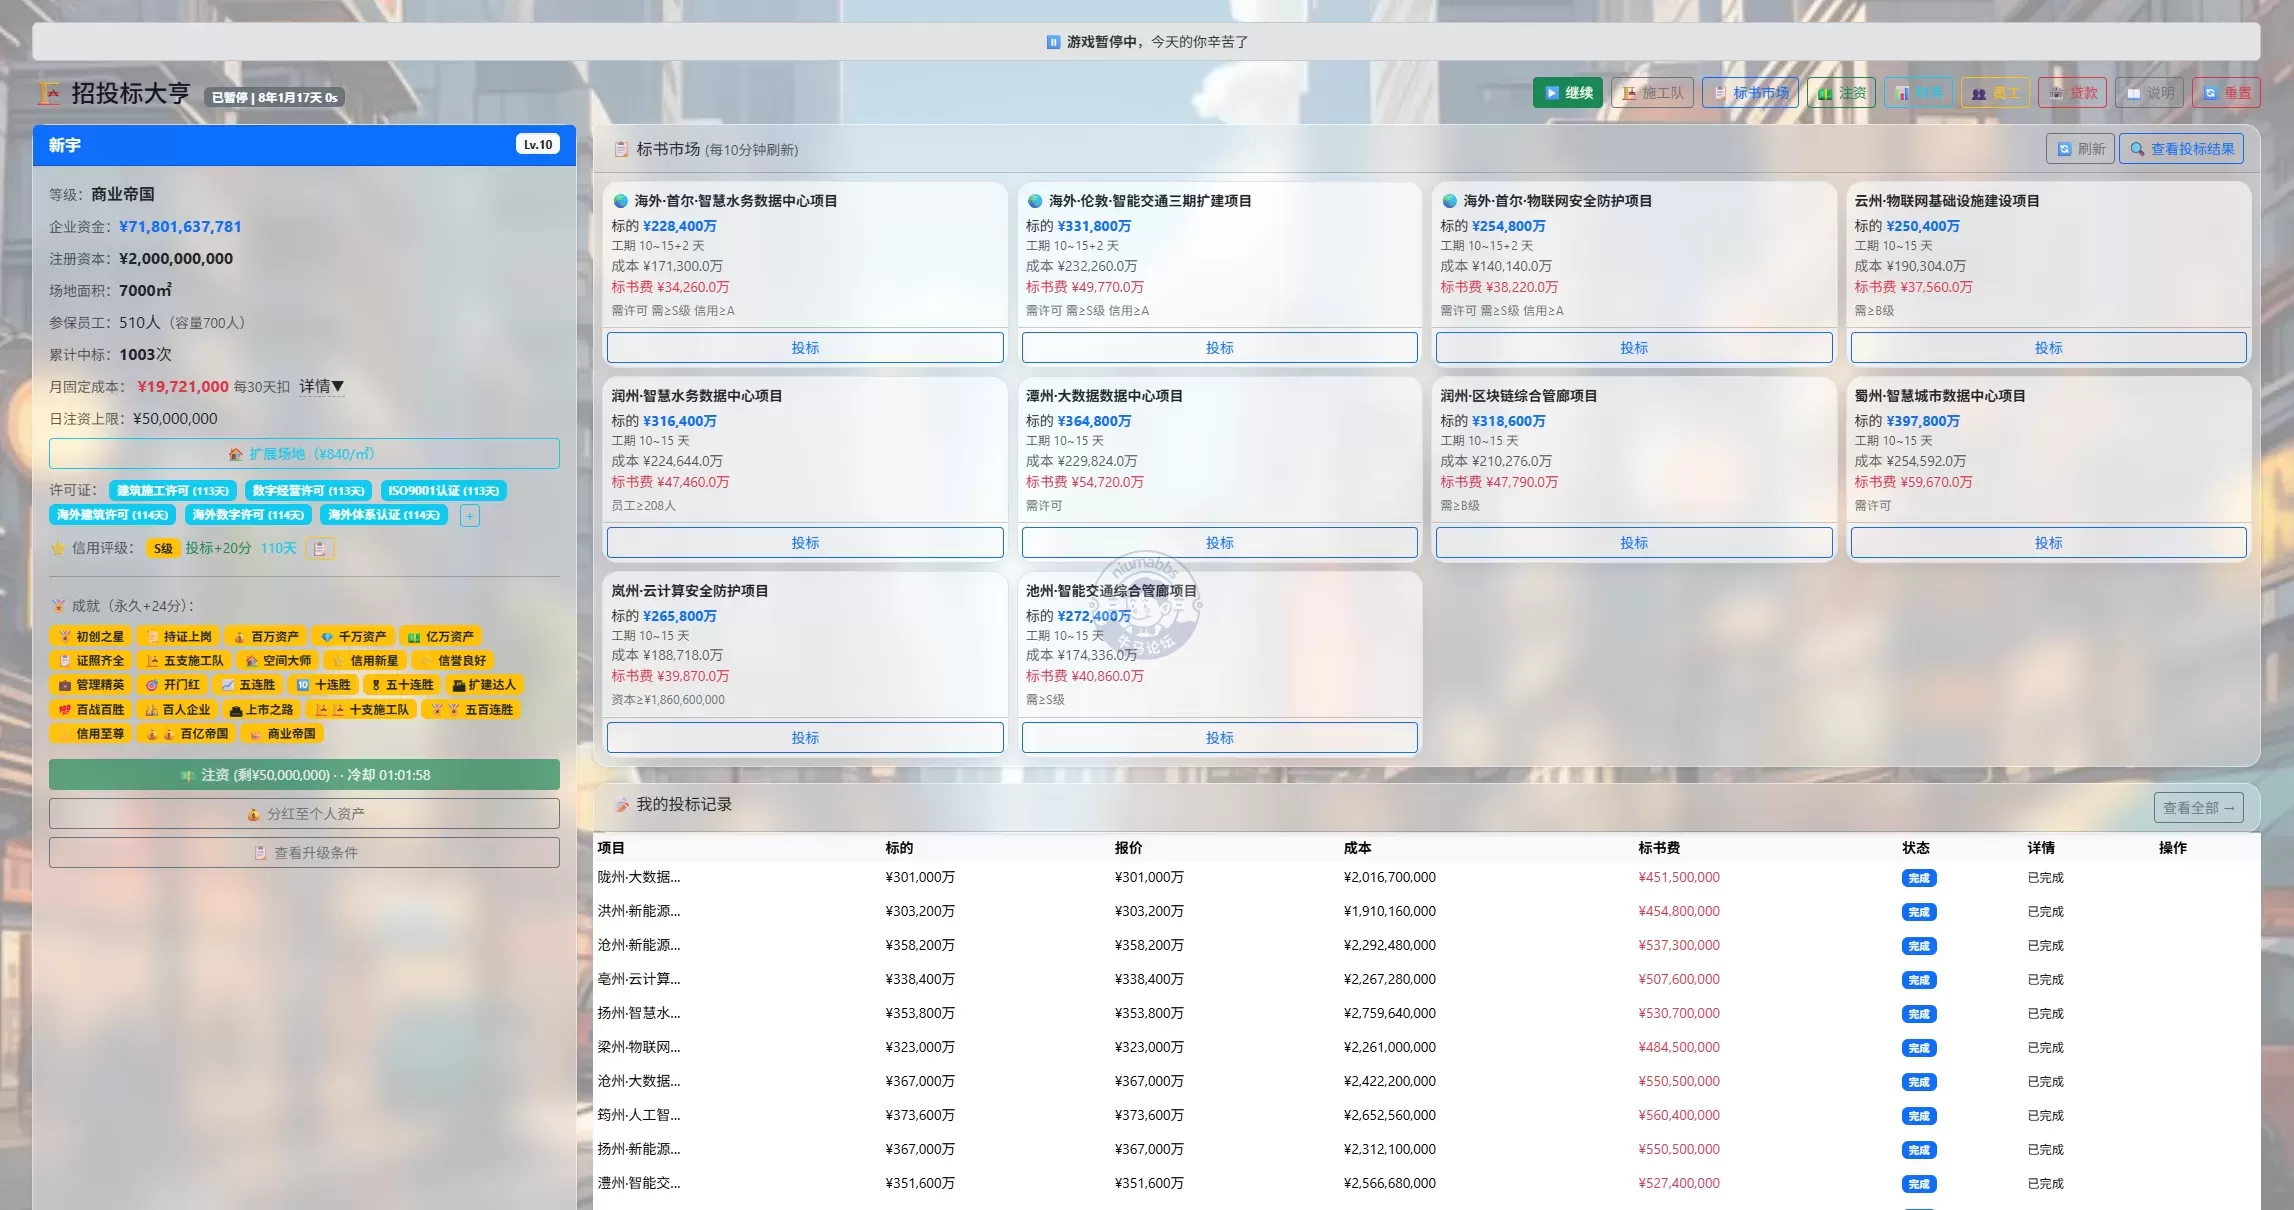Click the 百战百胜 achievement badge
Screen dimensions: 2294x1210
[90, 710]
